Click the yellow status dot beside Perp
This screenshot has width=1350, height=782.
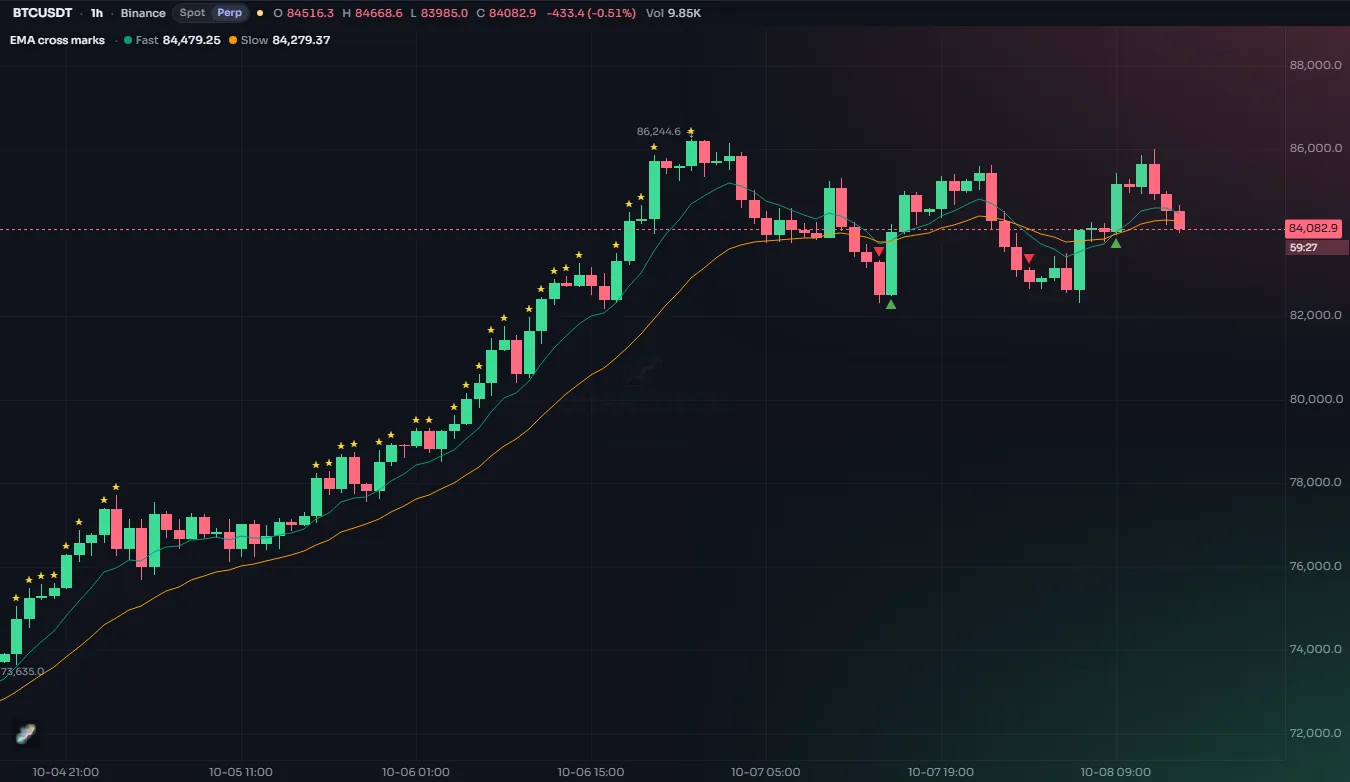(x=260, y=13)
